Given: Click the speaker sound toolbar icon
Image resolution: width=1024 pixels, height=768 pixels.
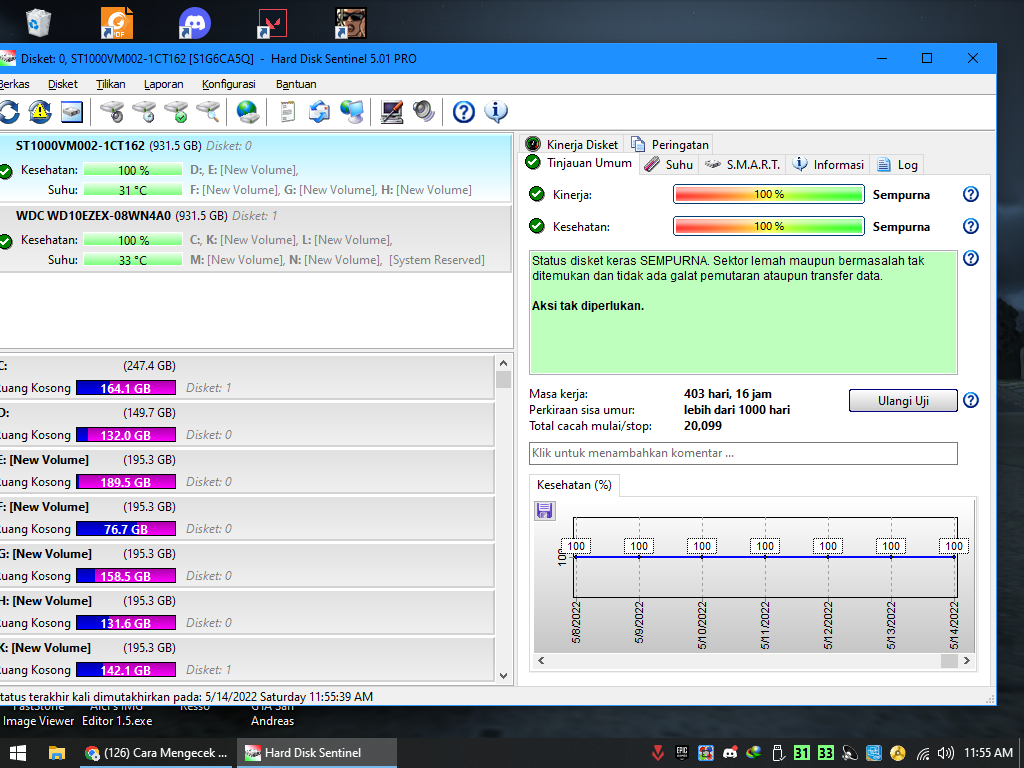Looking at the screenshot, I should pos(424,112).
